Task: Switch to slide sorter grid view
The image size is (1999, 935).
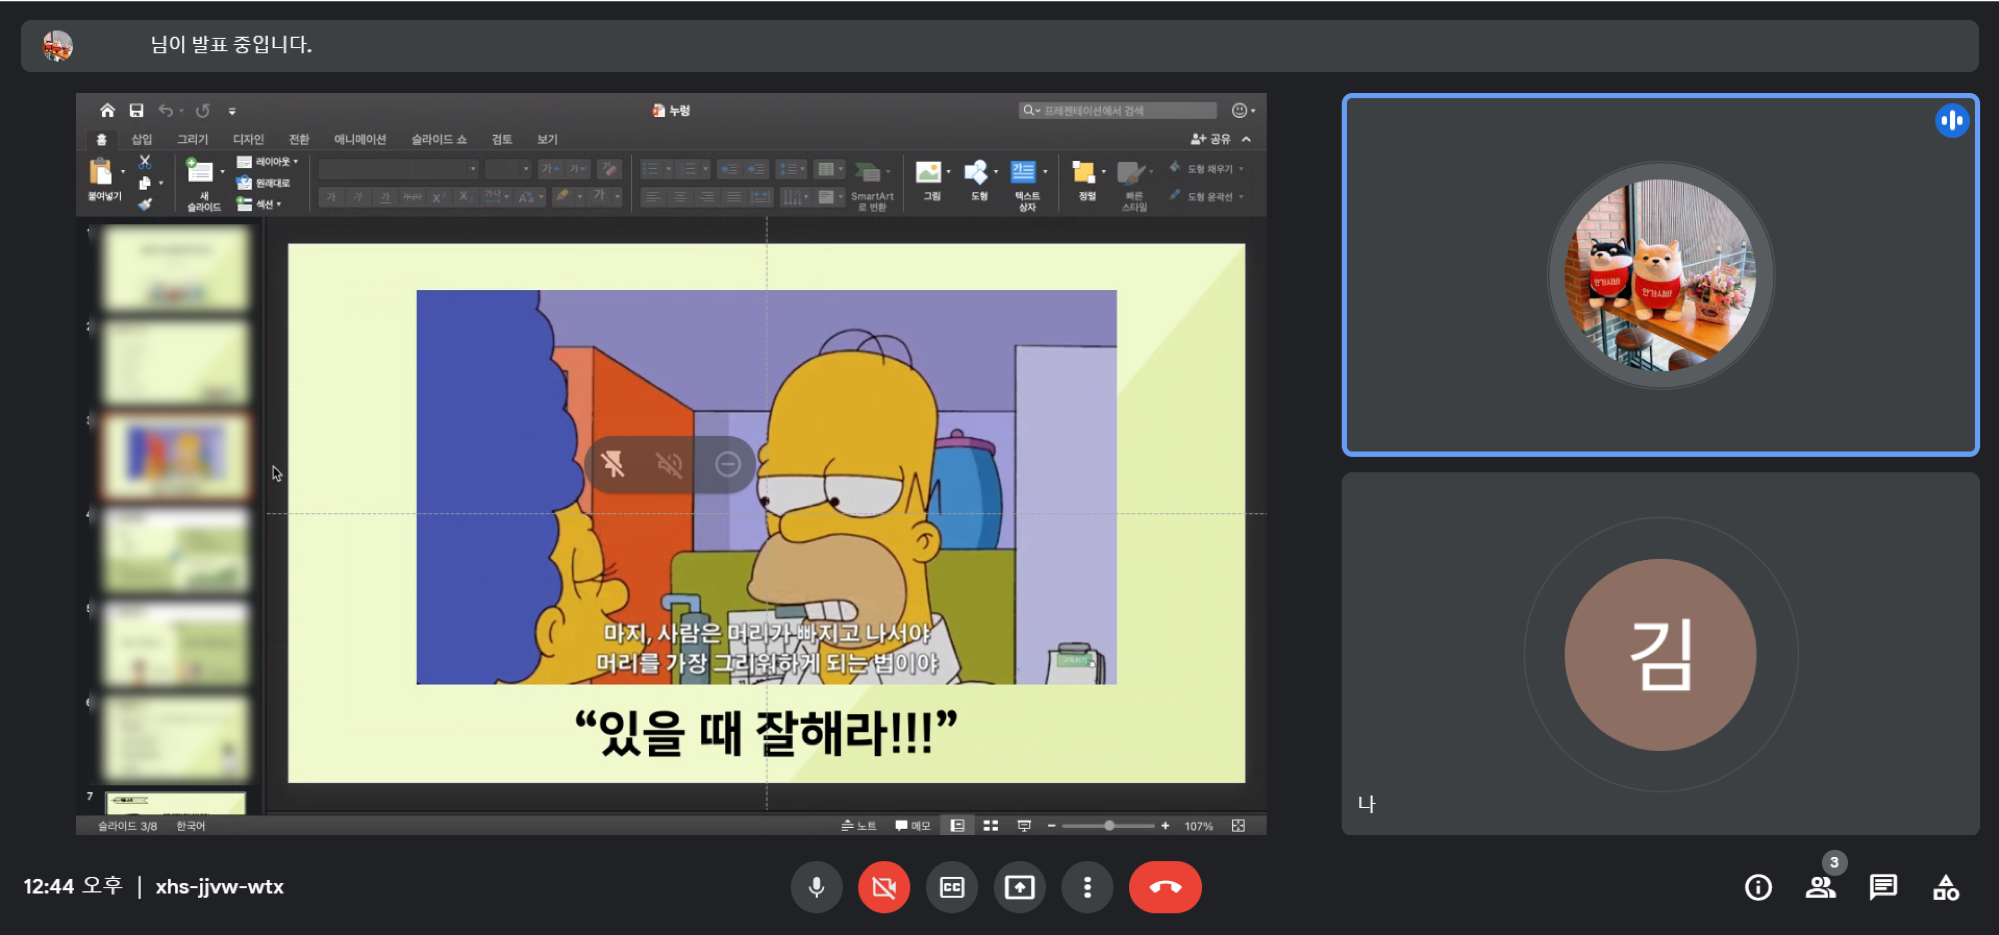Action: (x=991, y=826)
